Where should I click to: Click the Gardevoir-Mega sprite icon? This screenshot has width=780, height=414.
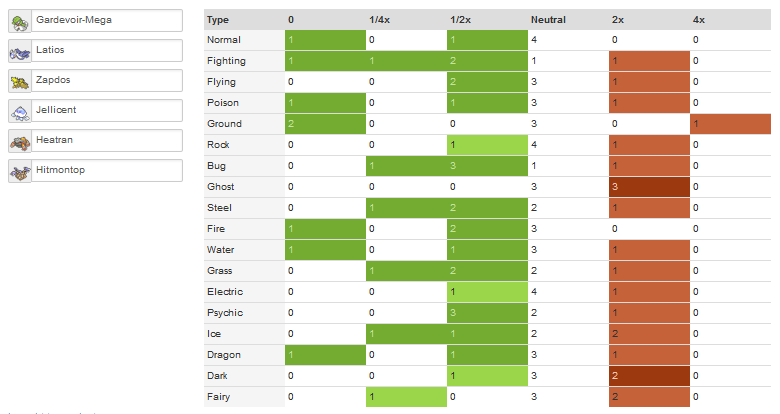[20, 22]
